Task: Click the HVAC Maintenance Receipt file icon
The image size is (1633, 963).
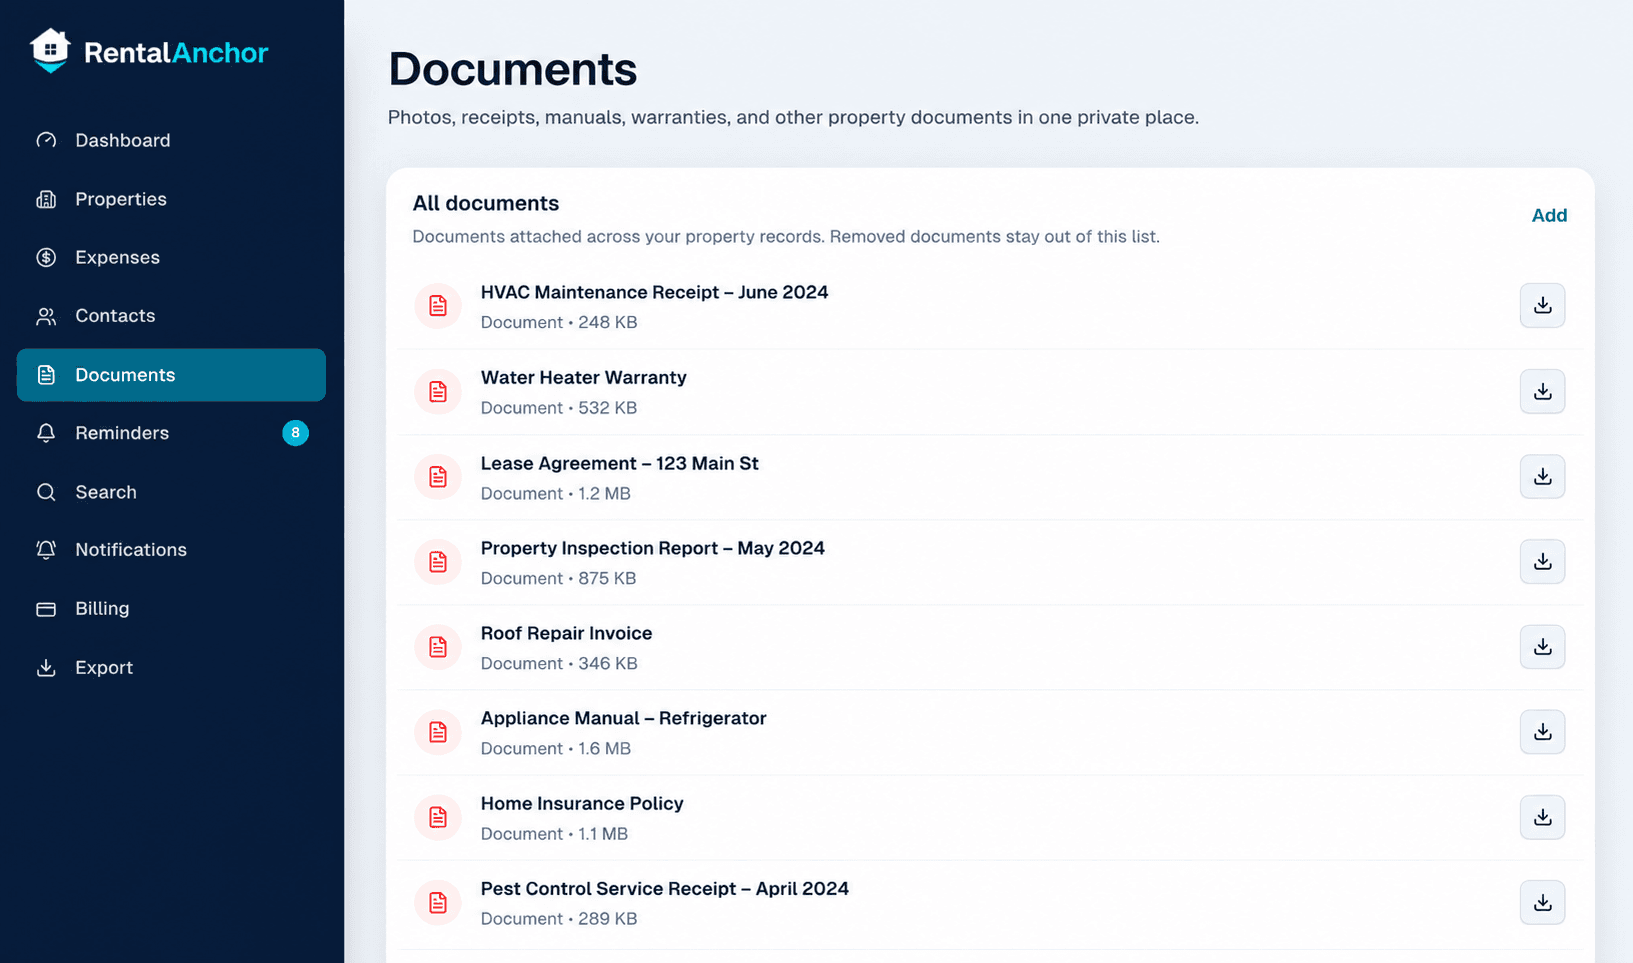Action: 438,306
